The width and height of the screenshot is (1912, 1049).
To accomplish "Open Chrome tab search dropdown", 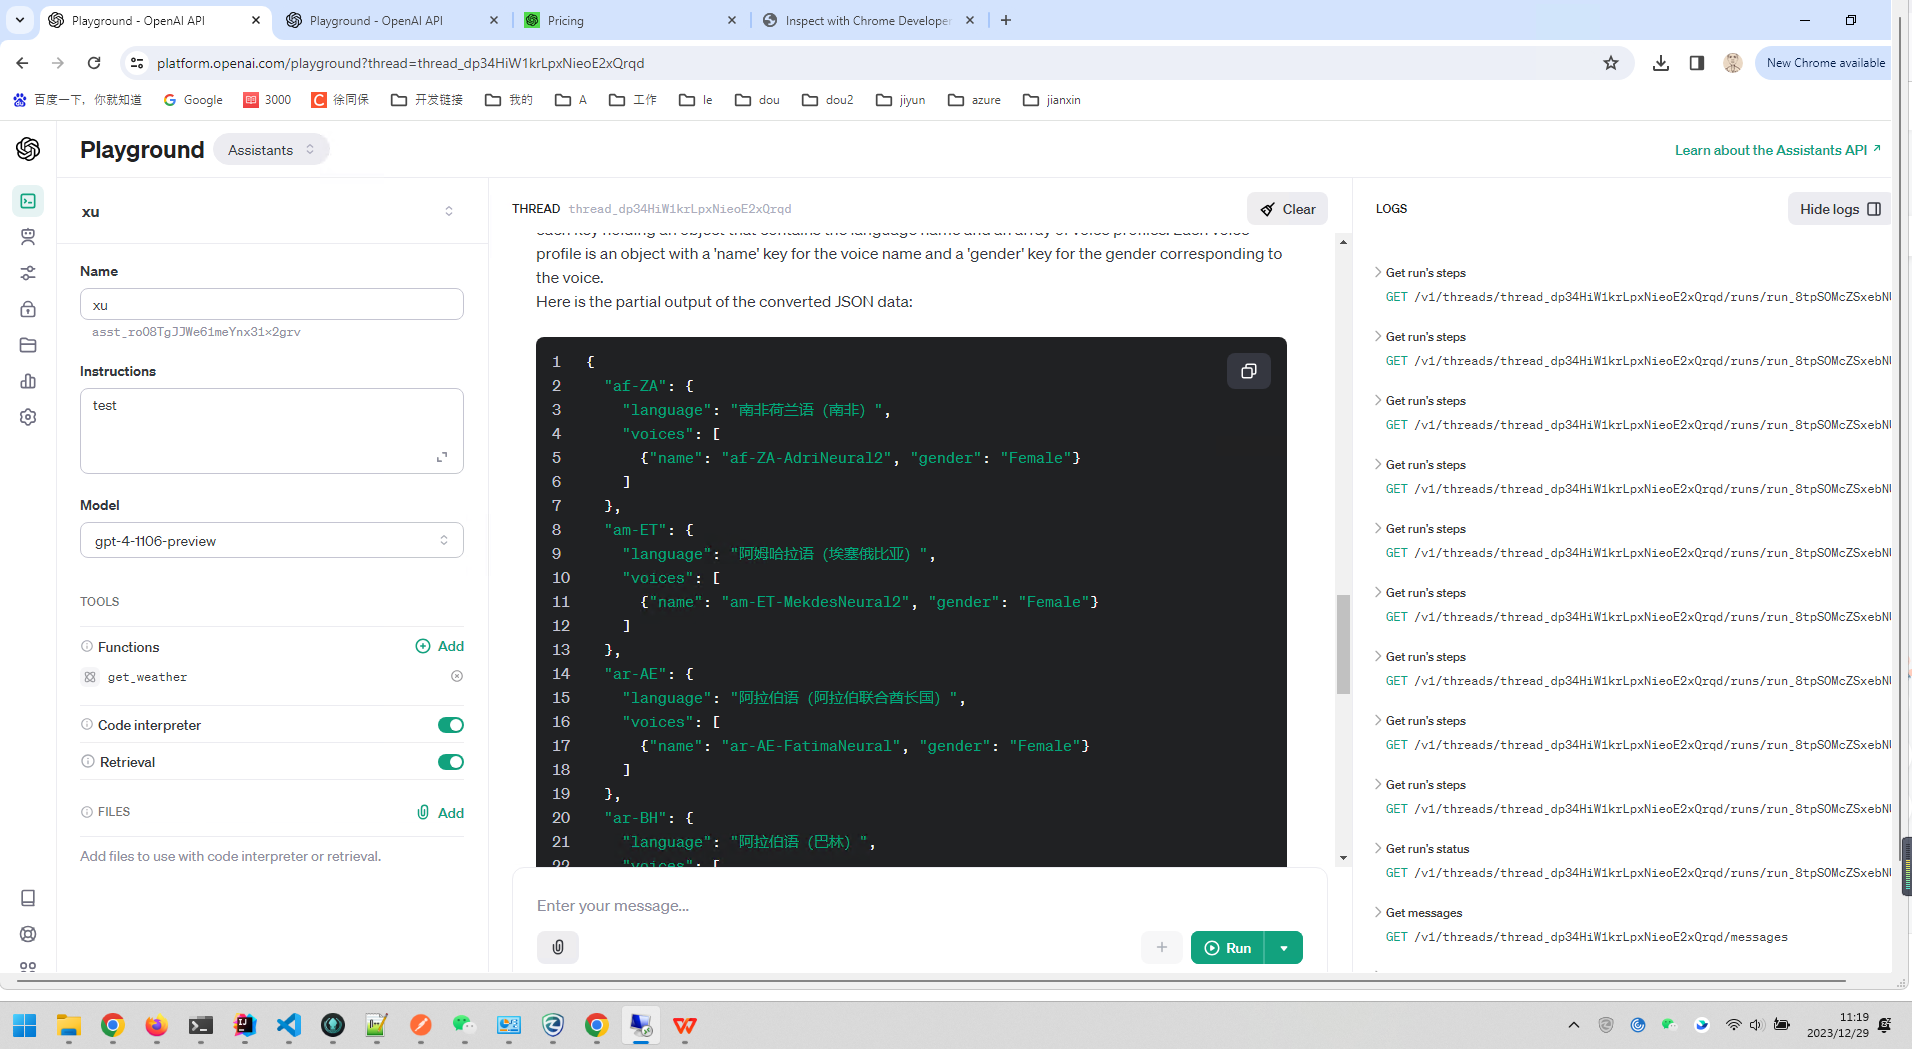I will (x=20, y=20).
